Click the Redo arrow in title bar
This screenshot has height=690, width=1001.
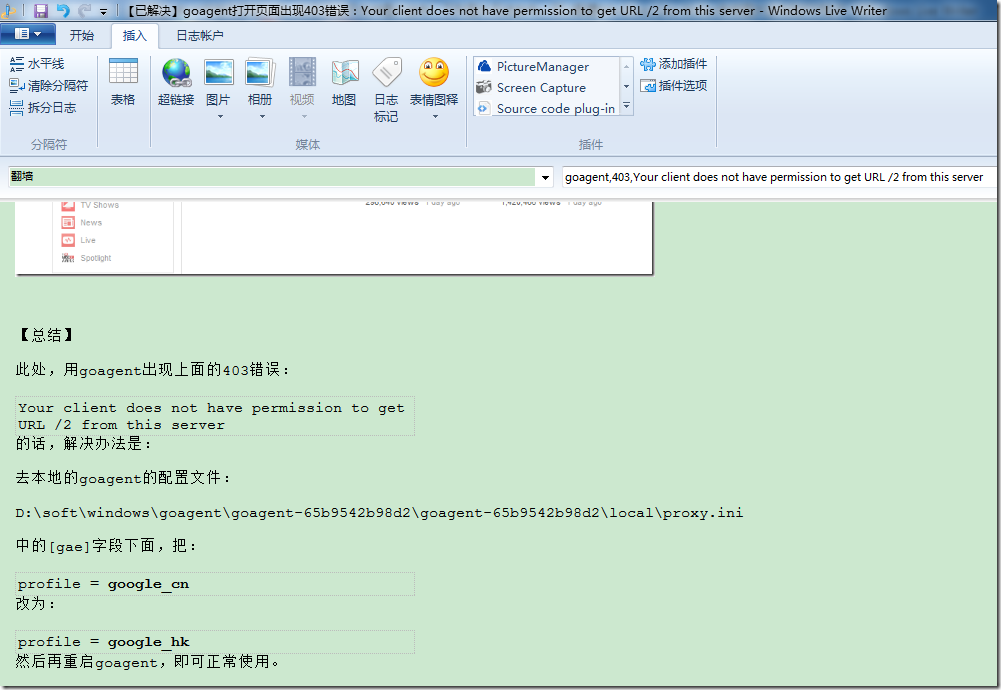84,10
